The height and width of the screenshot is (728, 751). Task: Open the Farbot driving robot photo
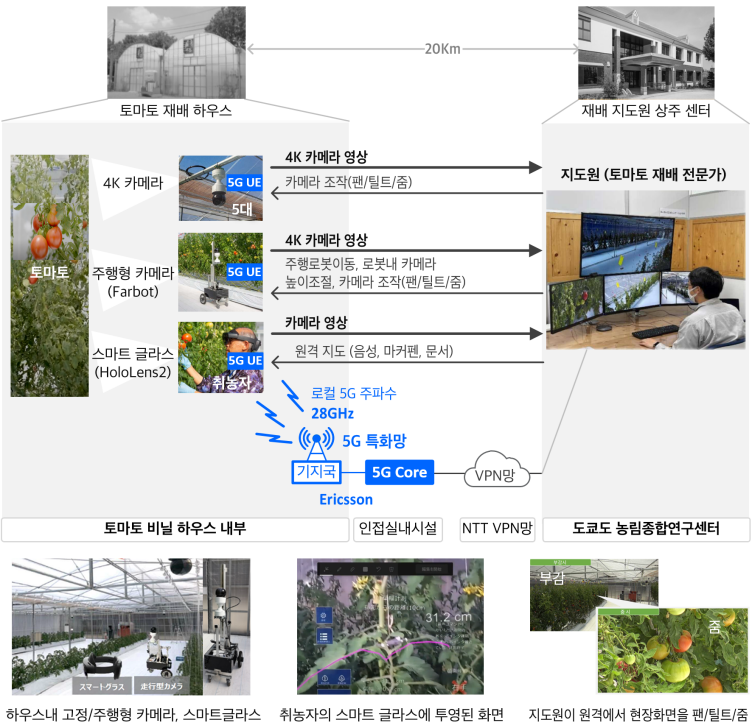point(221,272)
